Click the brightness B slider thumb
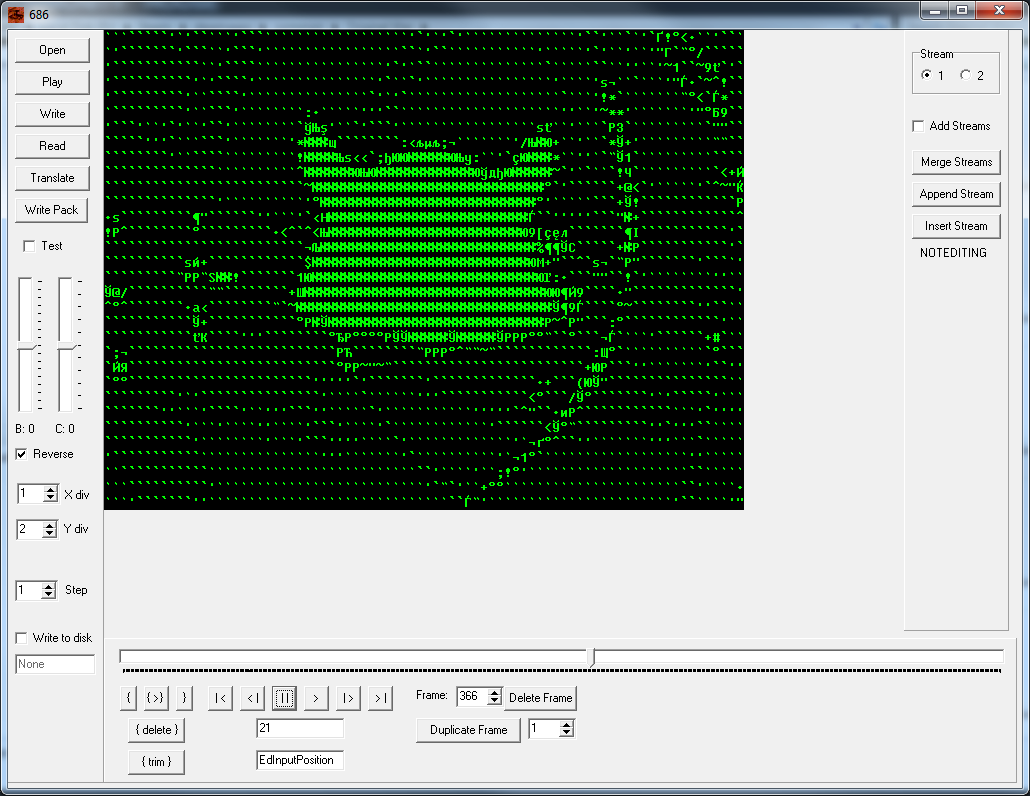The width and height of the screenshot is (1030, 796). [26, 346]
